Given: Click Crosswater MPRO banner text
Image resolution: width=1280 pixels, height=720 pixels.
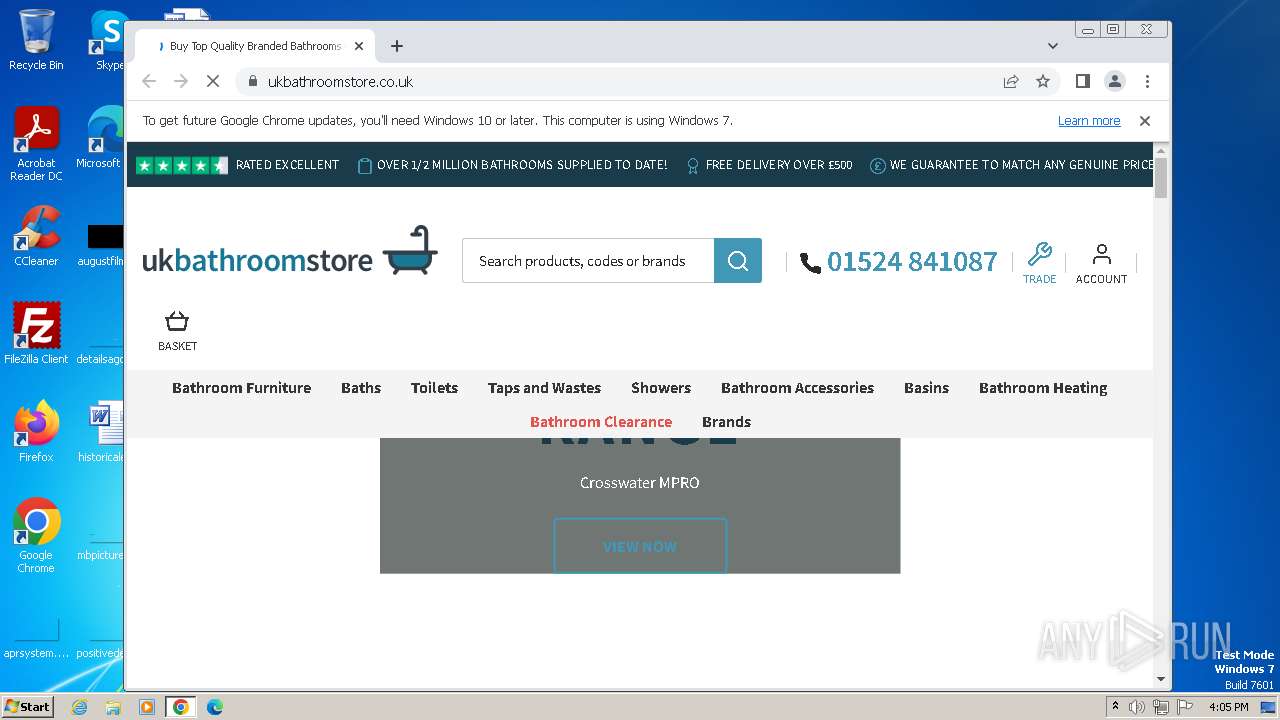Looking at the screenshot, I should pos(640,483).
